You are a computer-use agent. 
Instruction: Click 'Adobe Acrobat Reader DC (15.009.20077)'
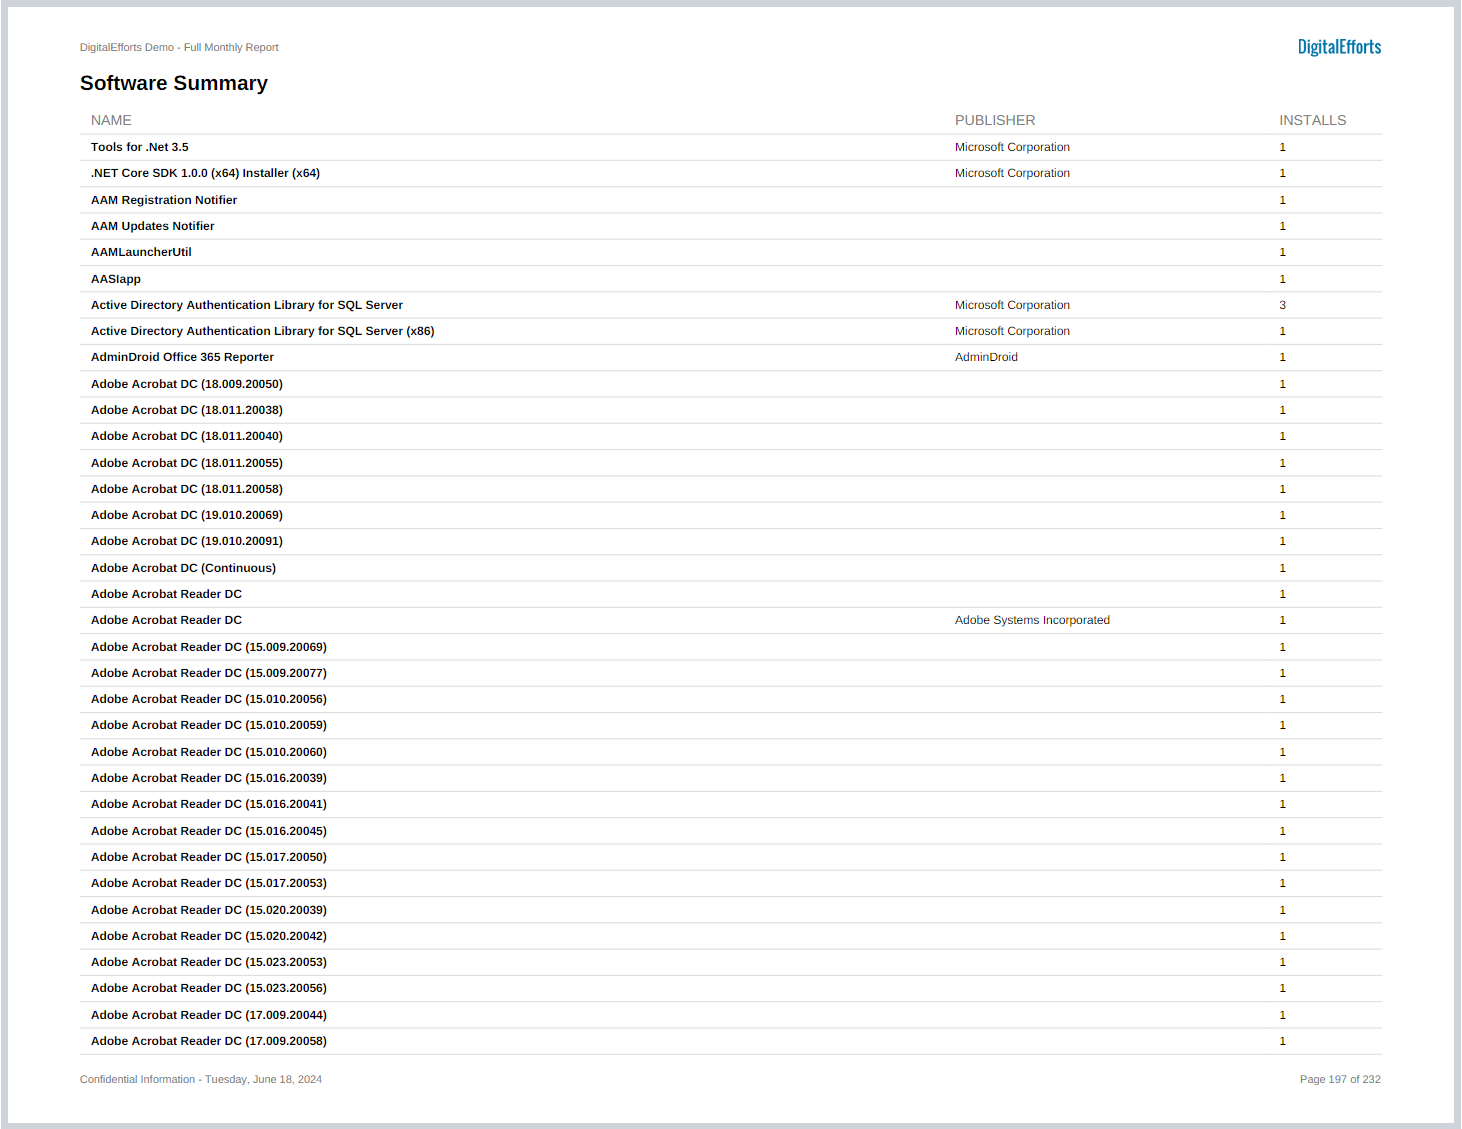(x=209, y=673)
